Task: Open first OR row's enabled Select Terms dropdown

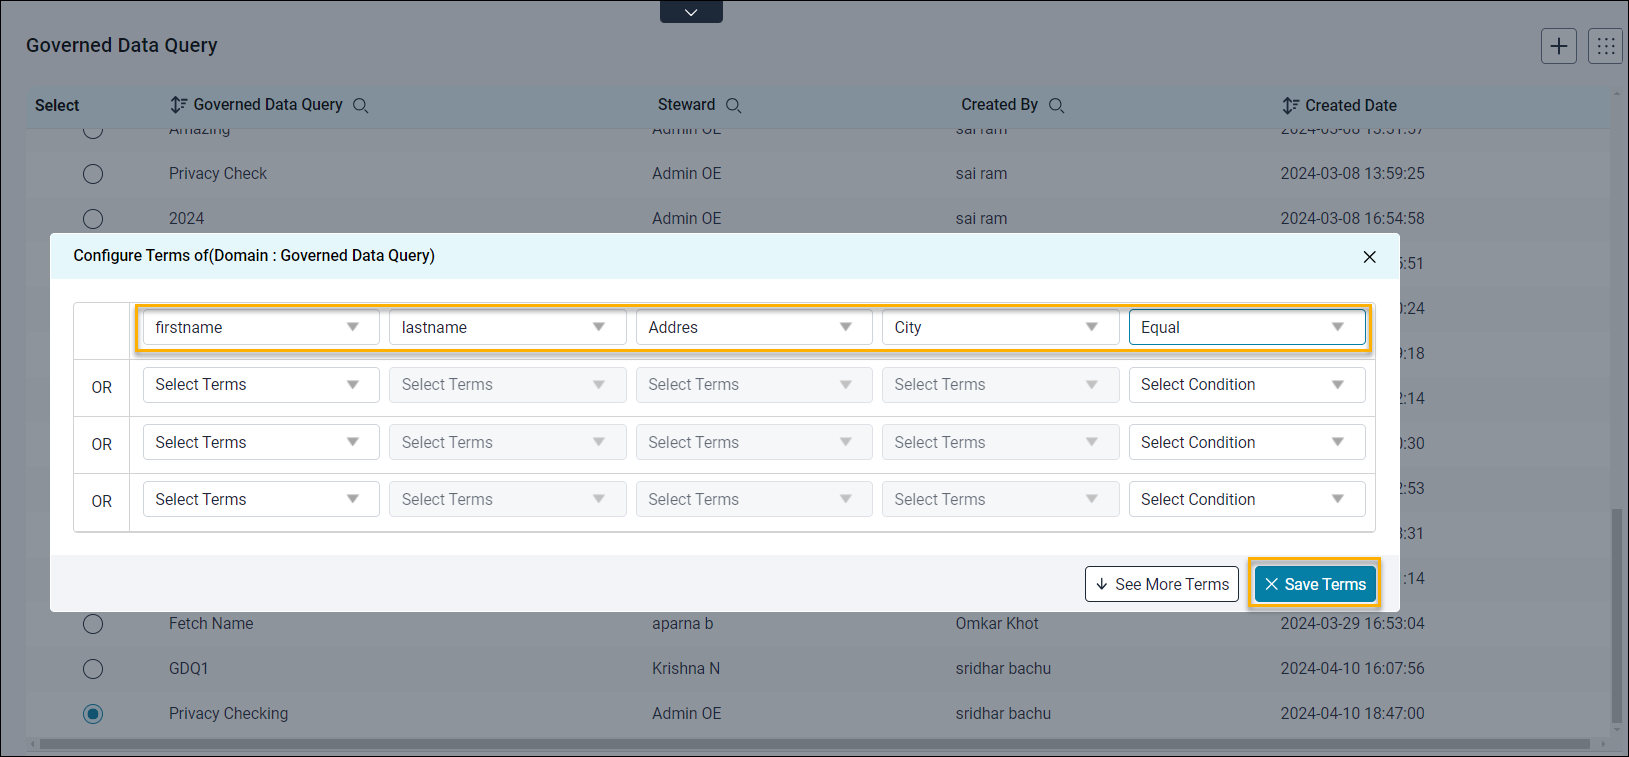Action: 261,385
